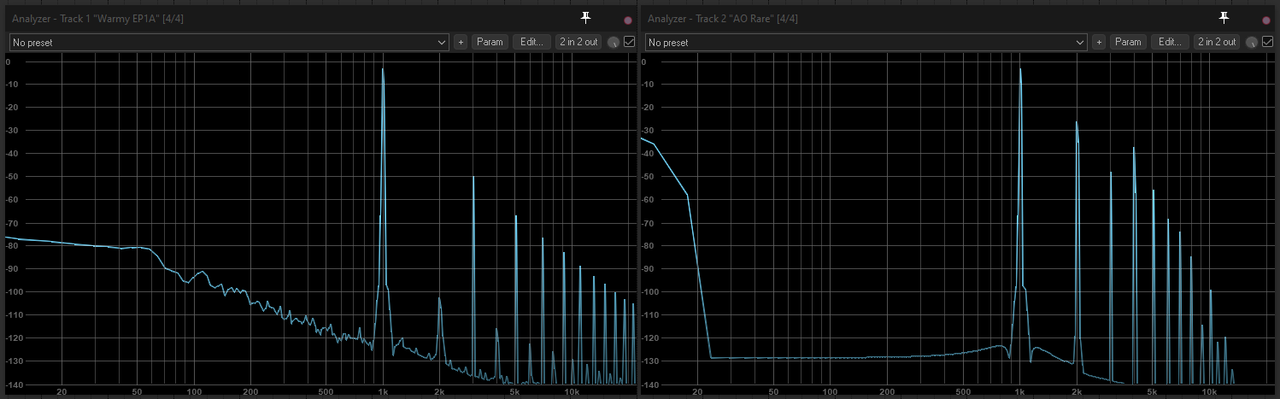The height and width of the screenshot is (399, 1280).
Task: Toggle the bypass checkbox in Track 1 analyzer
Action: pos(629,42)
